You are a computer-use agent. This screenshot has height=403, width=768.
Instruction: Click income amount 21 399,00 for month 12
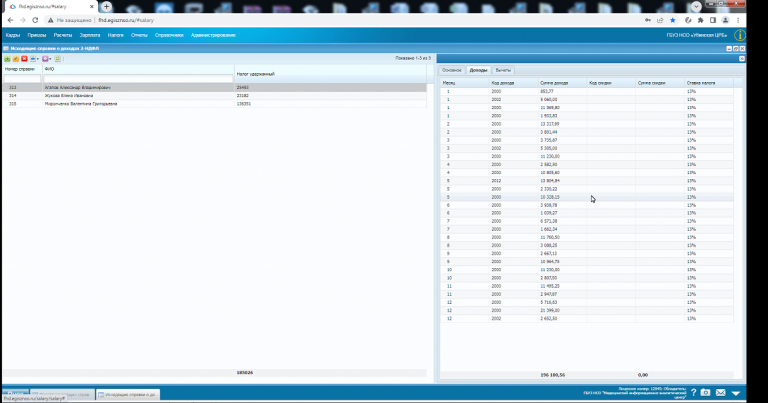[550, 310]
